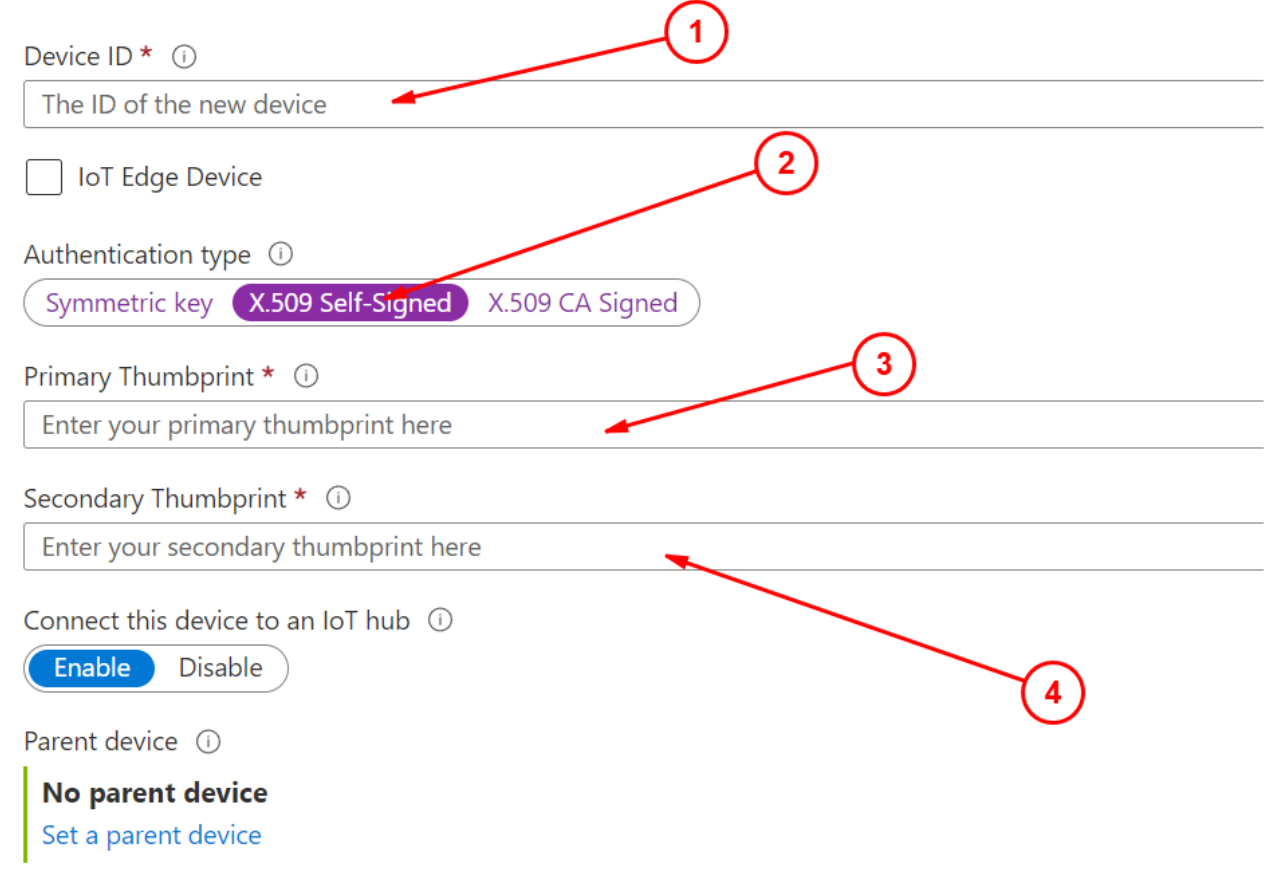Click the info icon beside Secondary Thumbprint

tap(339, 497)
